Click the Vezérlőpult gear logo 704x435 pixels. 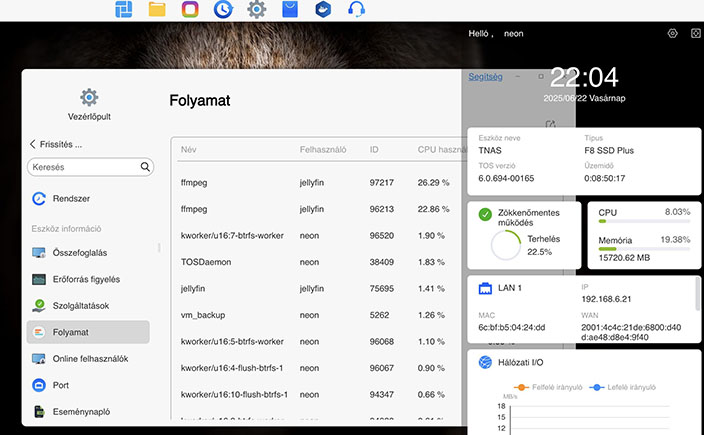tap(89, 97)
